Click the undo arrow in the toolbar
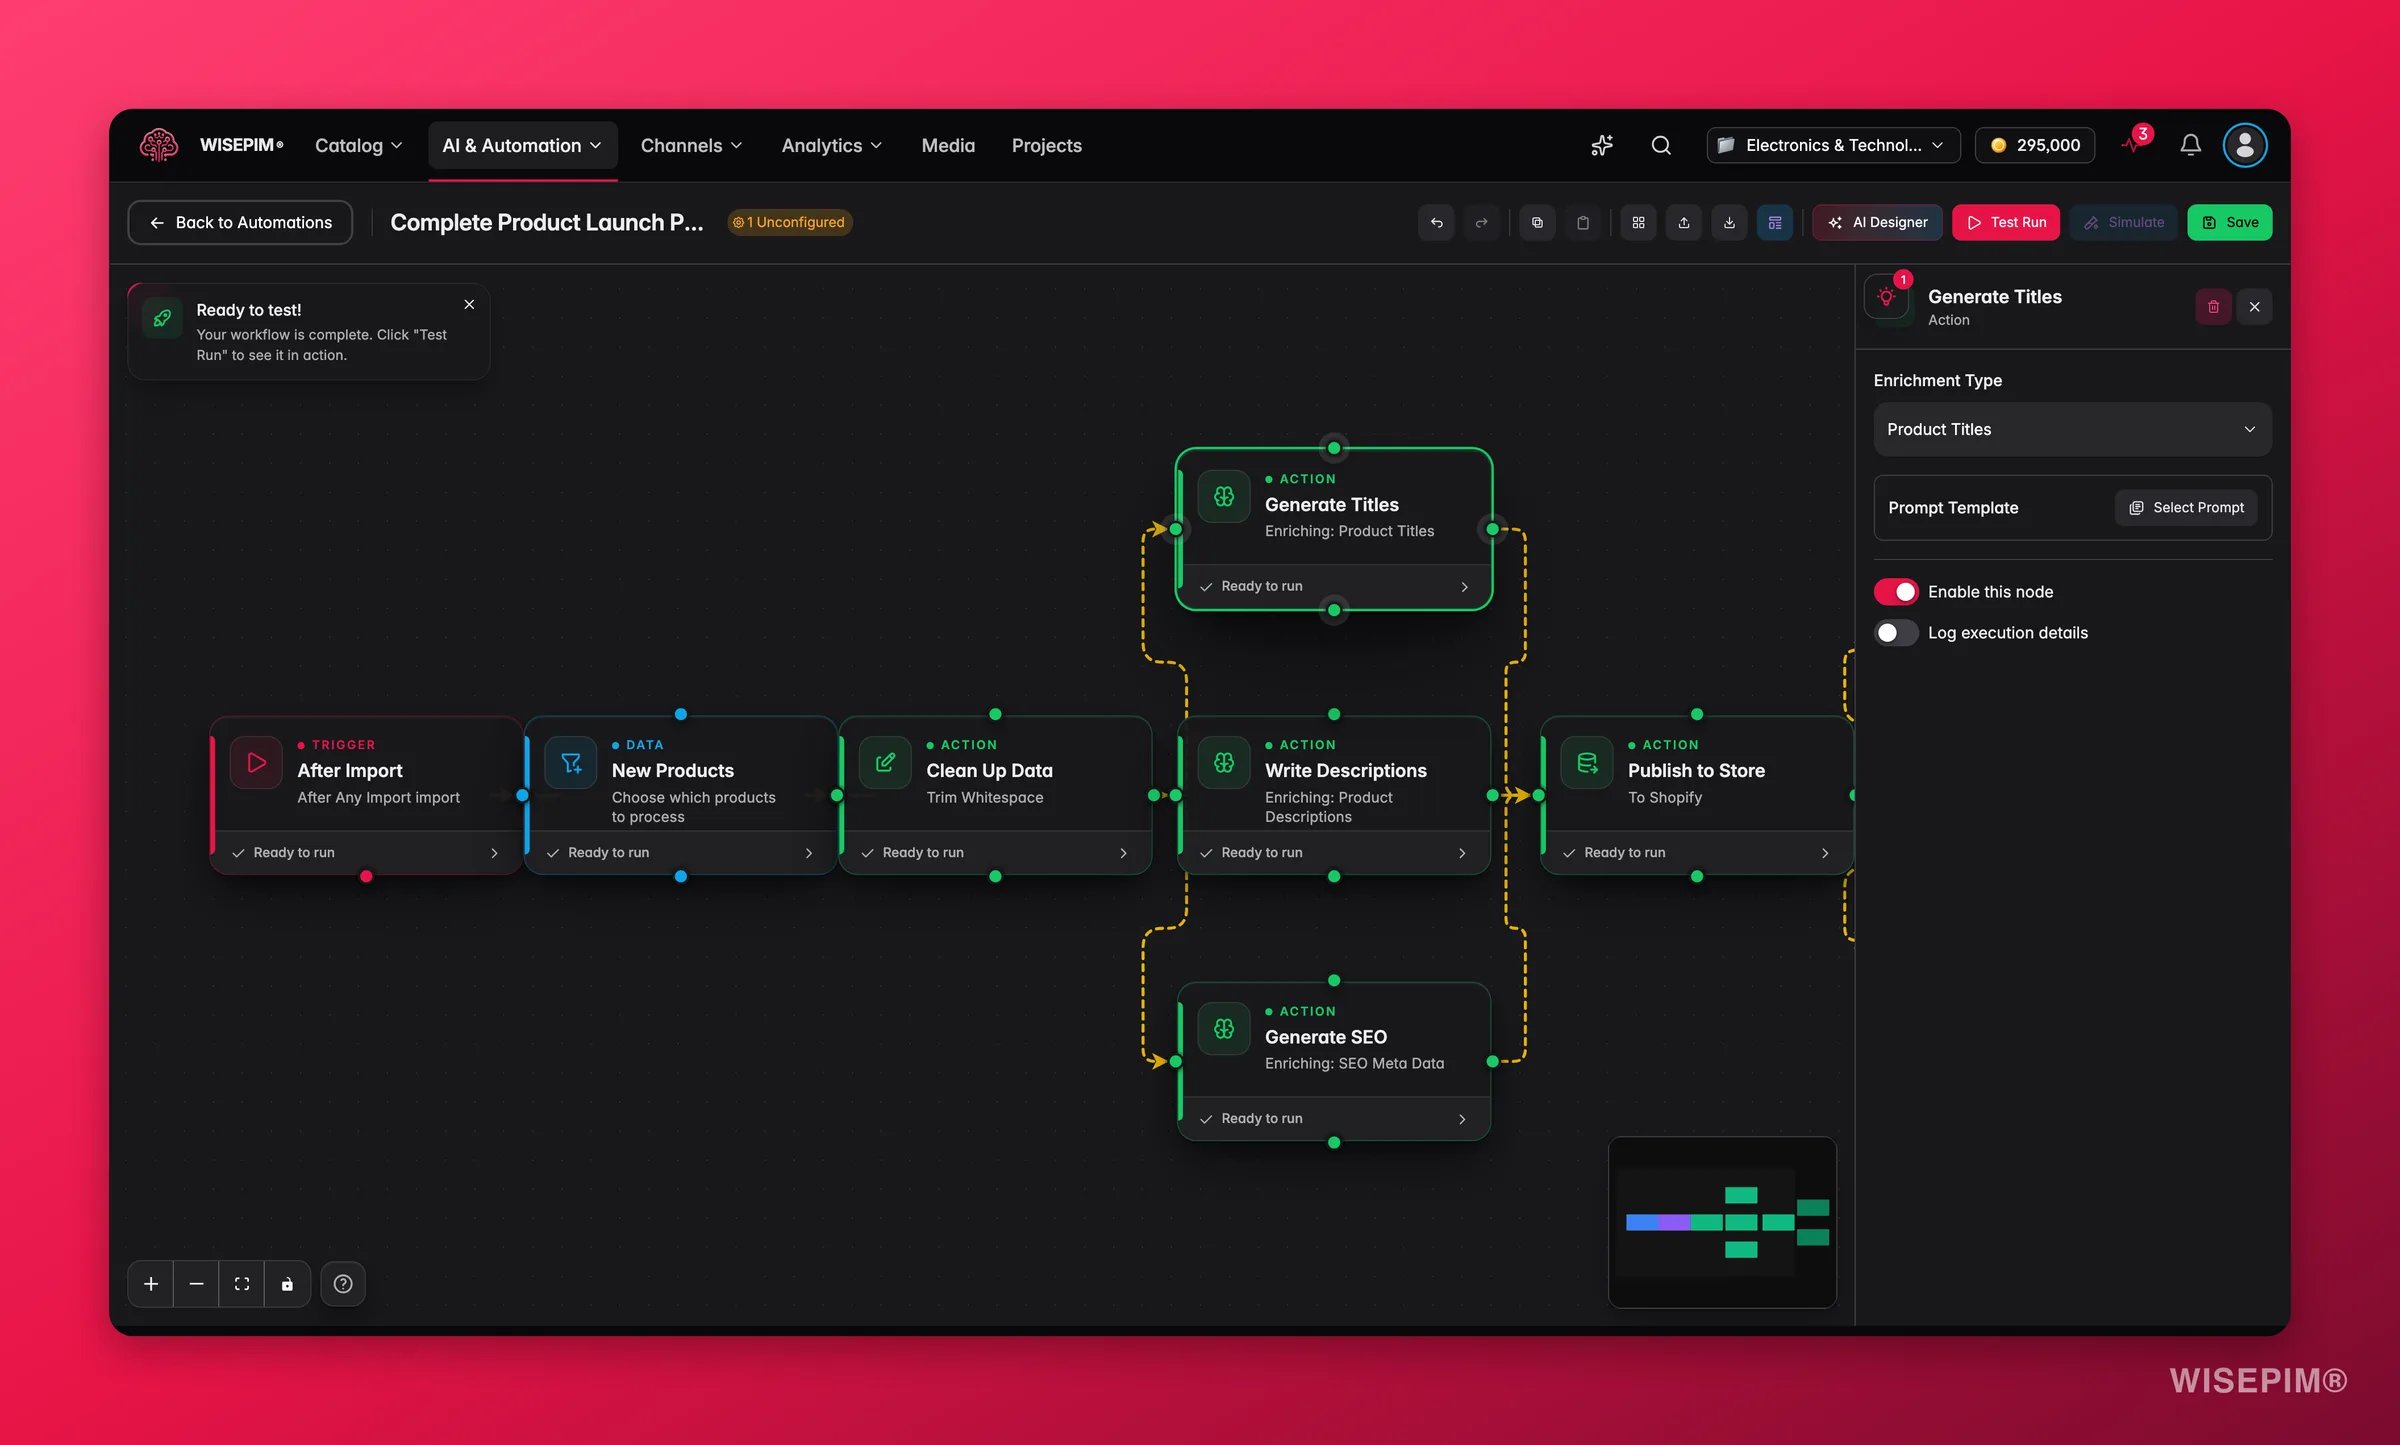The height and width of the screenshot is (1445, 2400). pos(1436,222)
